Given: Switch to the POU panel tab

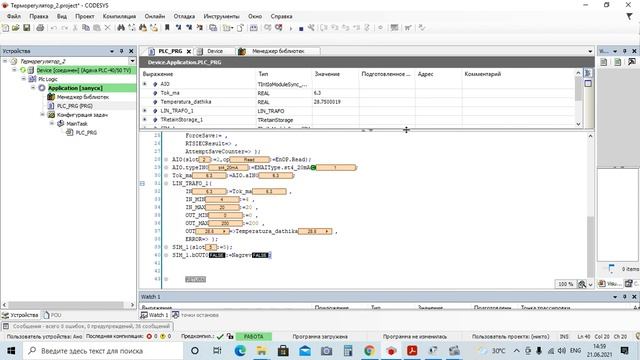Looking at the screenshot, I should (52, 315).
